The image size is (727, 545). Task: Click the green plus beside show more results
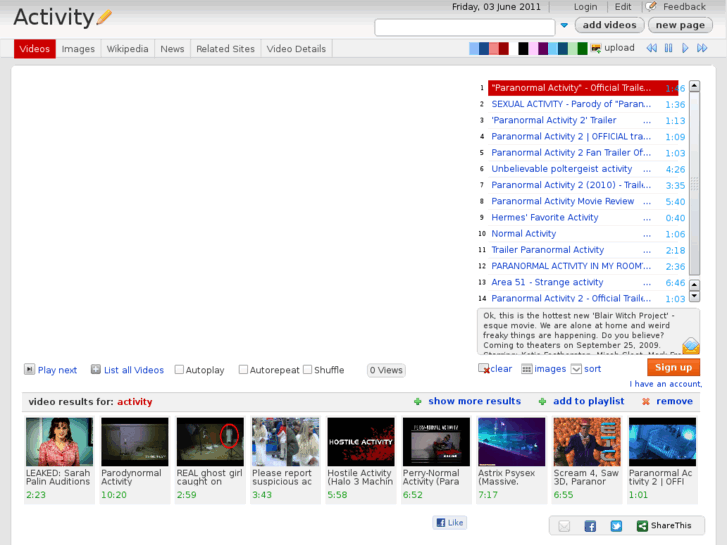(418, 402)
